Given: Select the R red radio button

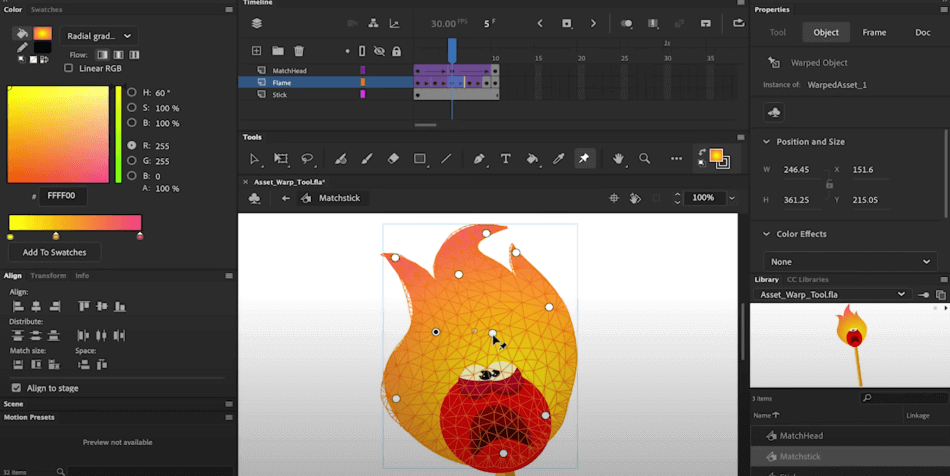Looking at the screenshot, I should 131,145.
